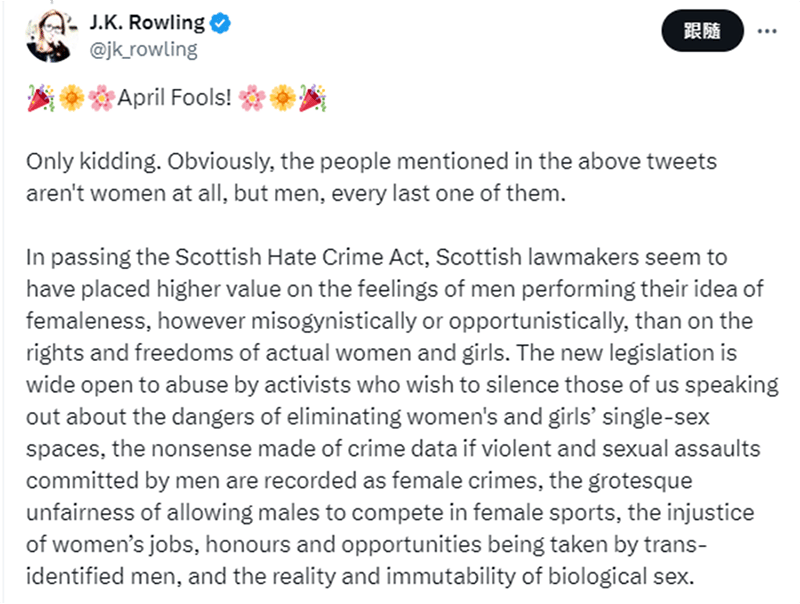The height and width of the screenshot is (604, 800).
Task: Click the sunflower emoji after April Fools
Action: [x=282, y=99]
